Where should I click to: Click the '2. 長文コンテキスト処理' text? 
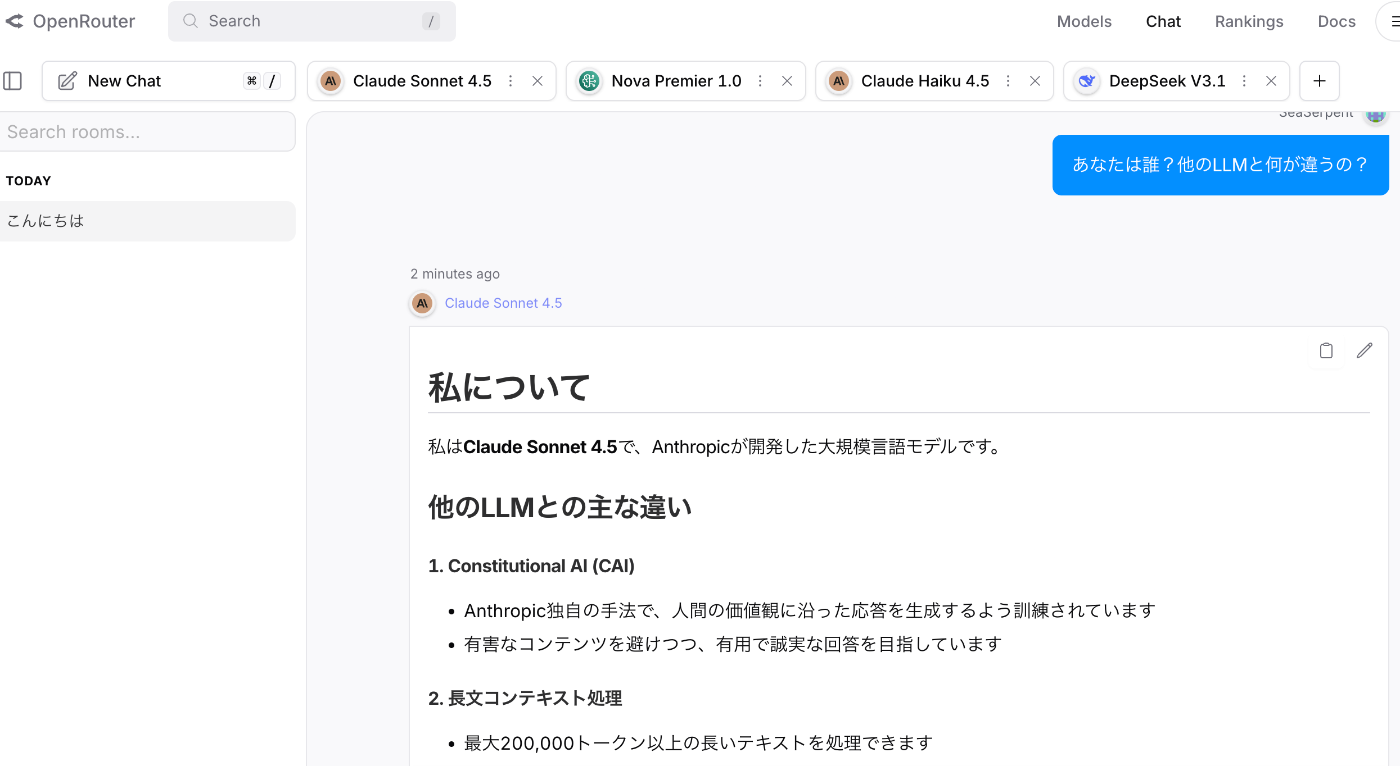coord(525,698)
